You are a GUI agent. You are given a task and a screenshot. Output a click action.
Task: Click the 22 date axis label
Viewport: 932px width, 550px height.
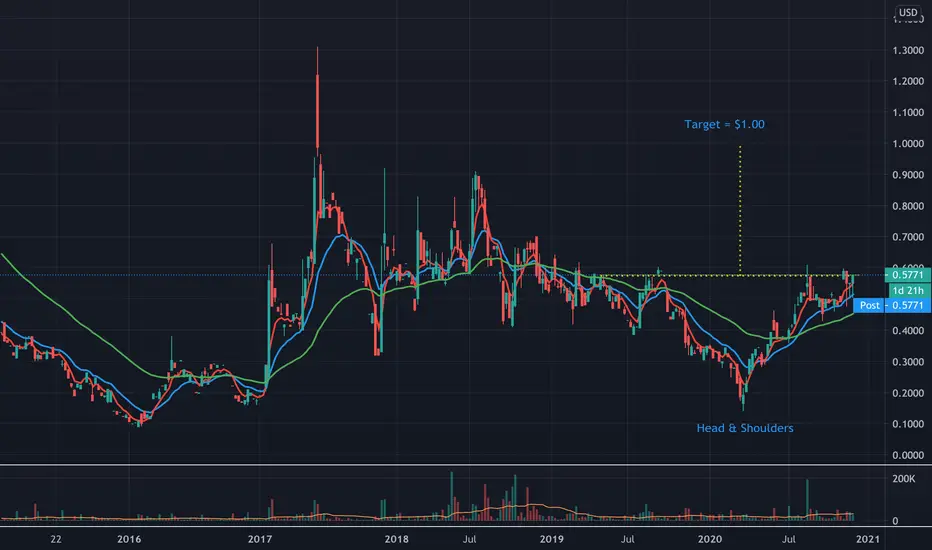pos(55,539)
